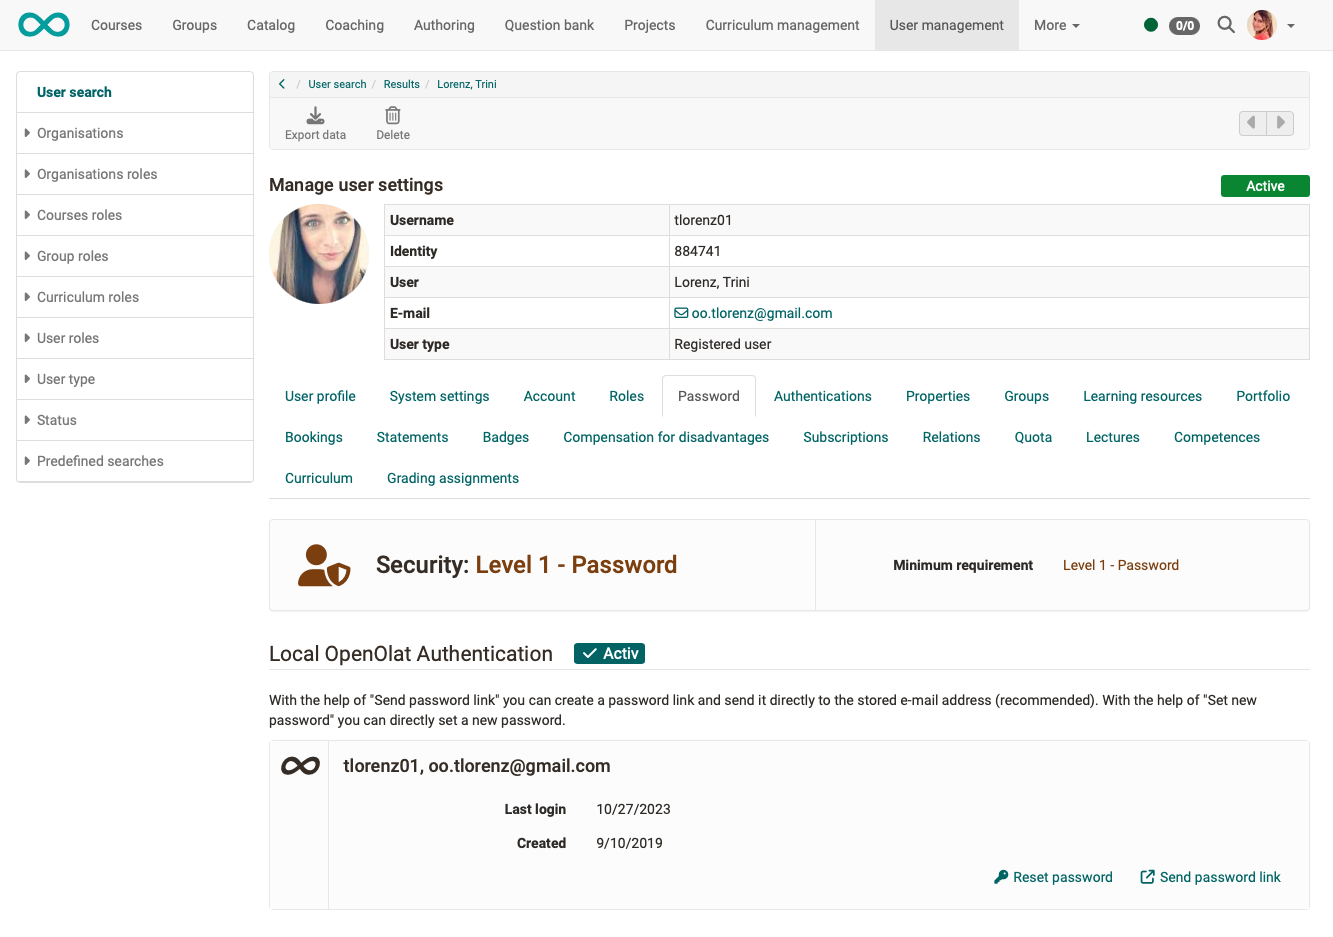Click the OpenOlat infinity logo
The image size is (1333, 937).
click(x=44, y=25)
